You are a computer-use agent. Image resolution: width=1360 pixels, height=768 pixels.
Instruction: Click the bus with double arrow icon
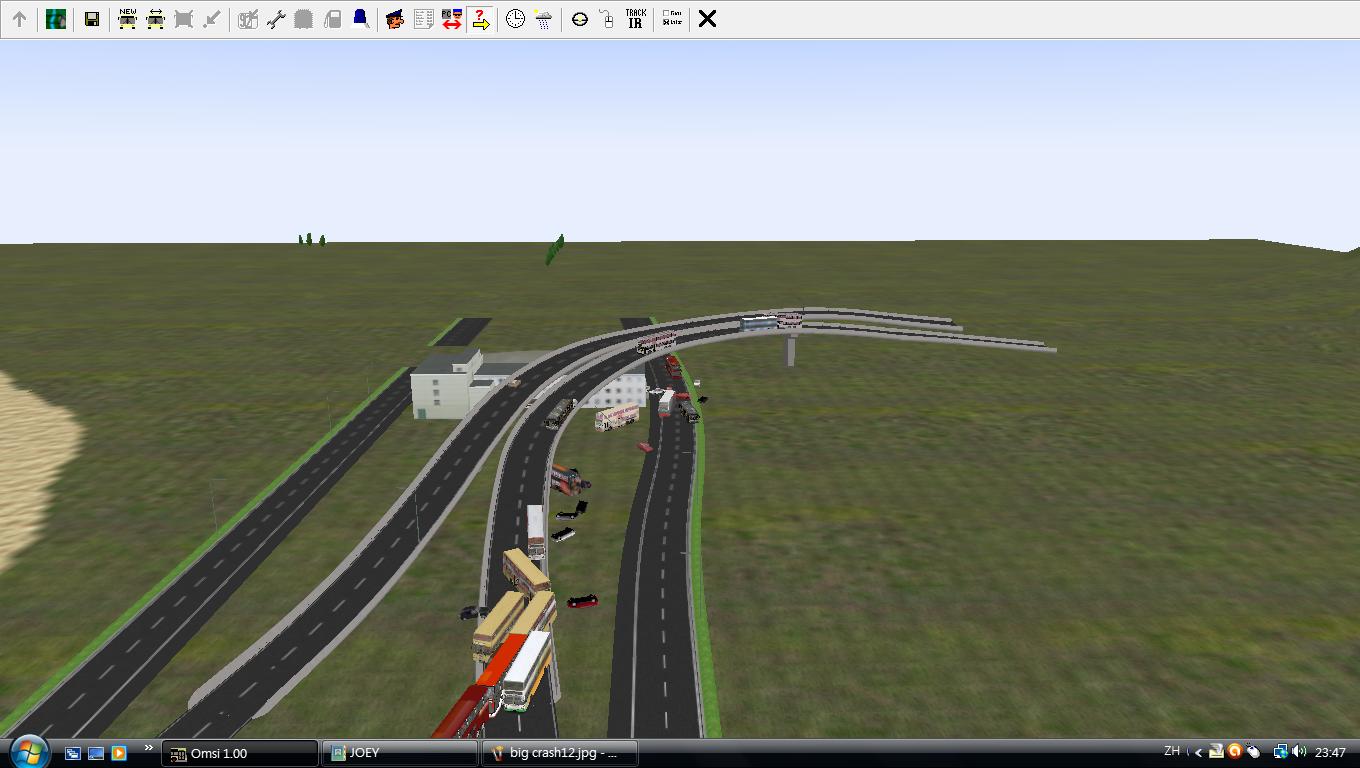click(x=155, y=19)
